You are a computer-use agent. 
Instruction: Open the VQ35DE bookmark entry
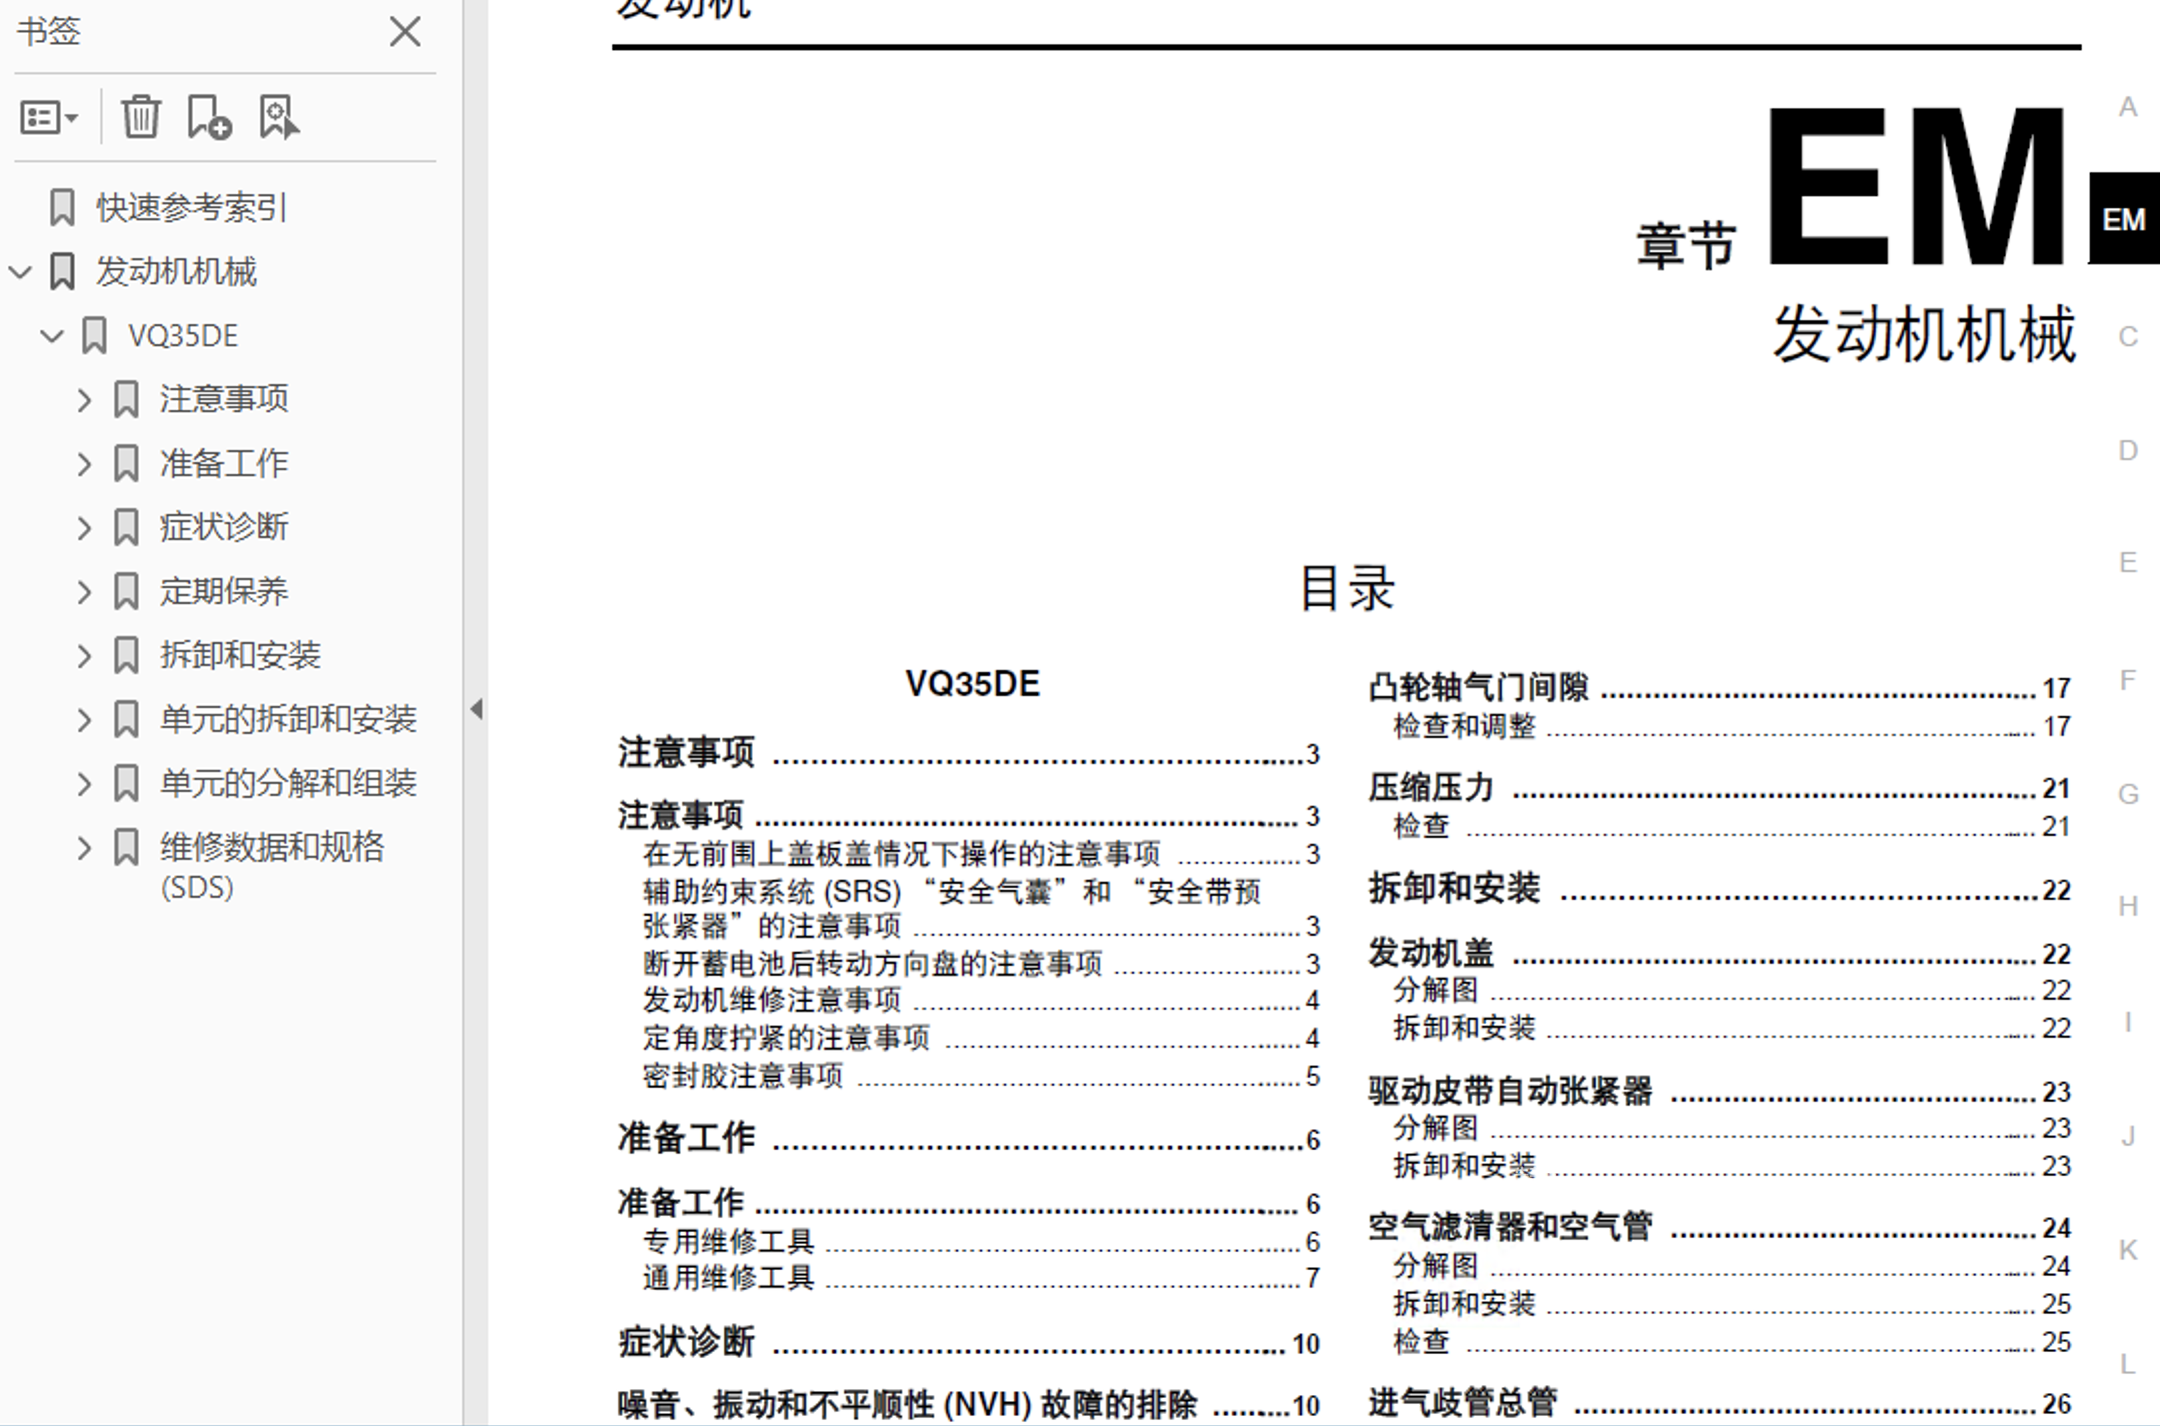pyautogui.click(x=183, y=336)
